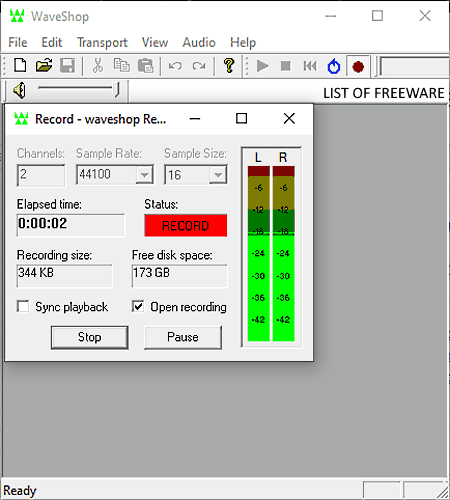Mute with the speaker volume icon
Image resolution: width=450 pixels, height=500 pixels.
tap(19, 90)
